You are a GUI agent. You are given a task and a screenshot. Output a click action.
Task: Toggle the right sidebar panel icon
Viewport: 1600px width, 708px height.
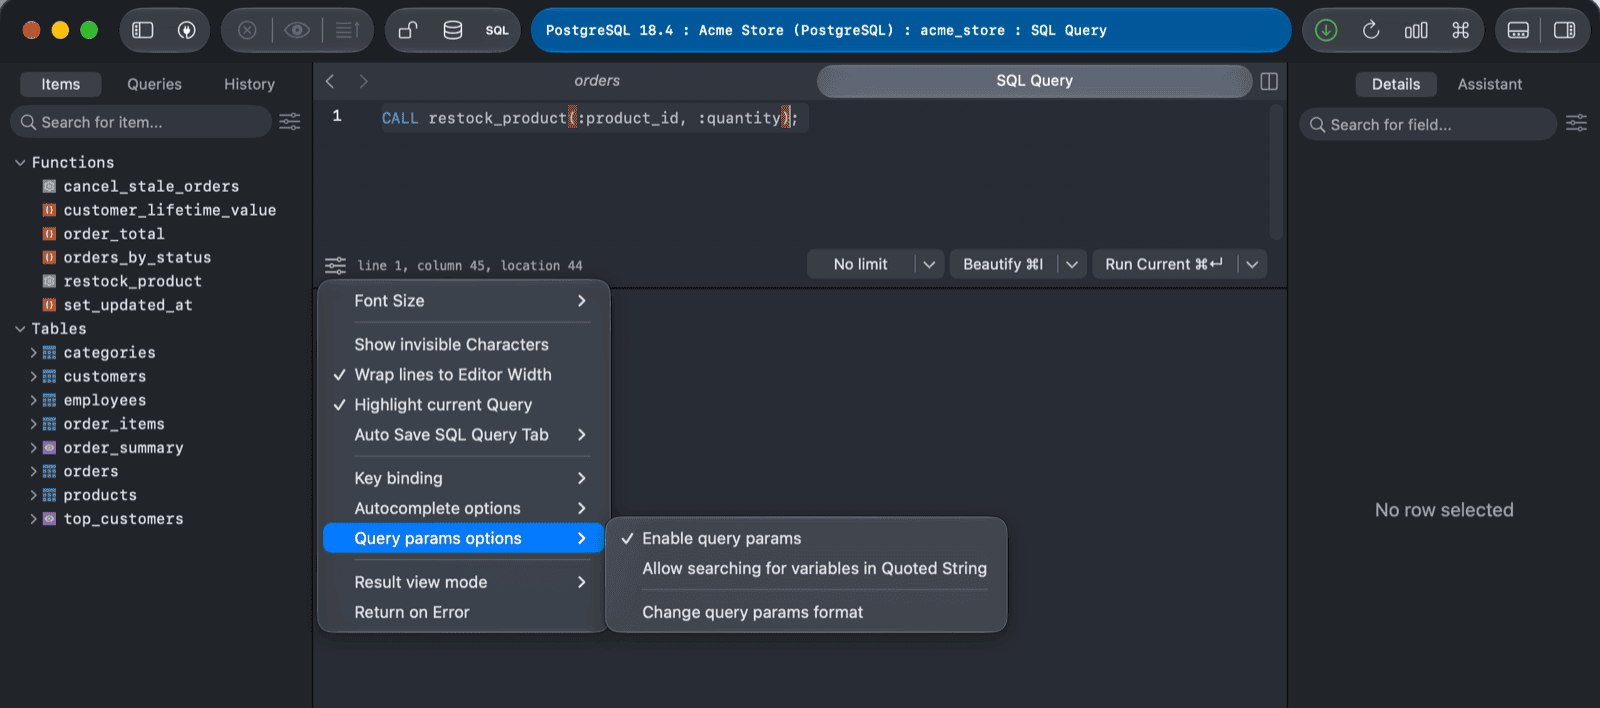coord(1565,30)
